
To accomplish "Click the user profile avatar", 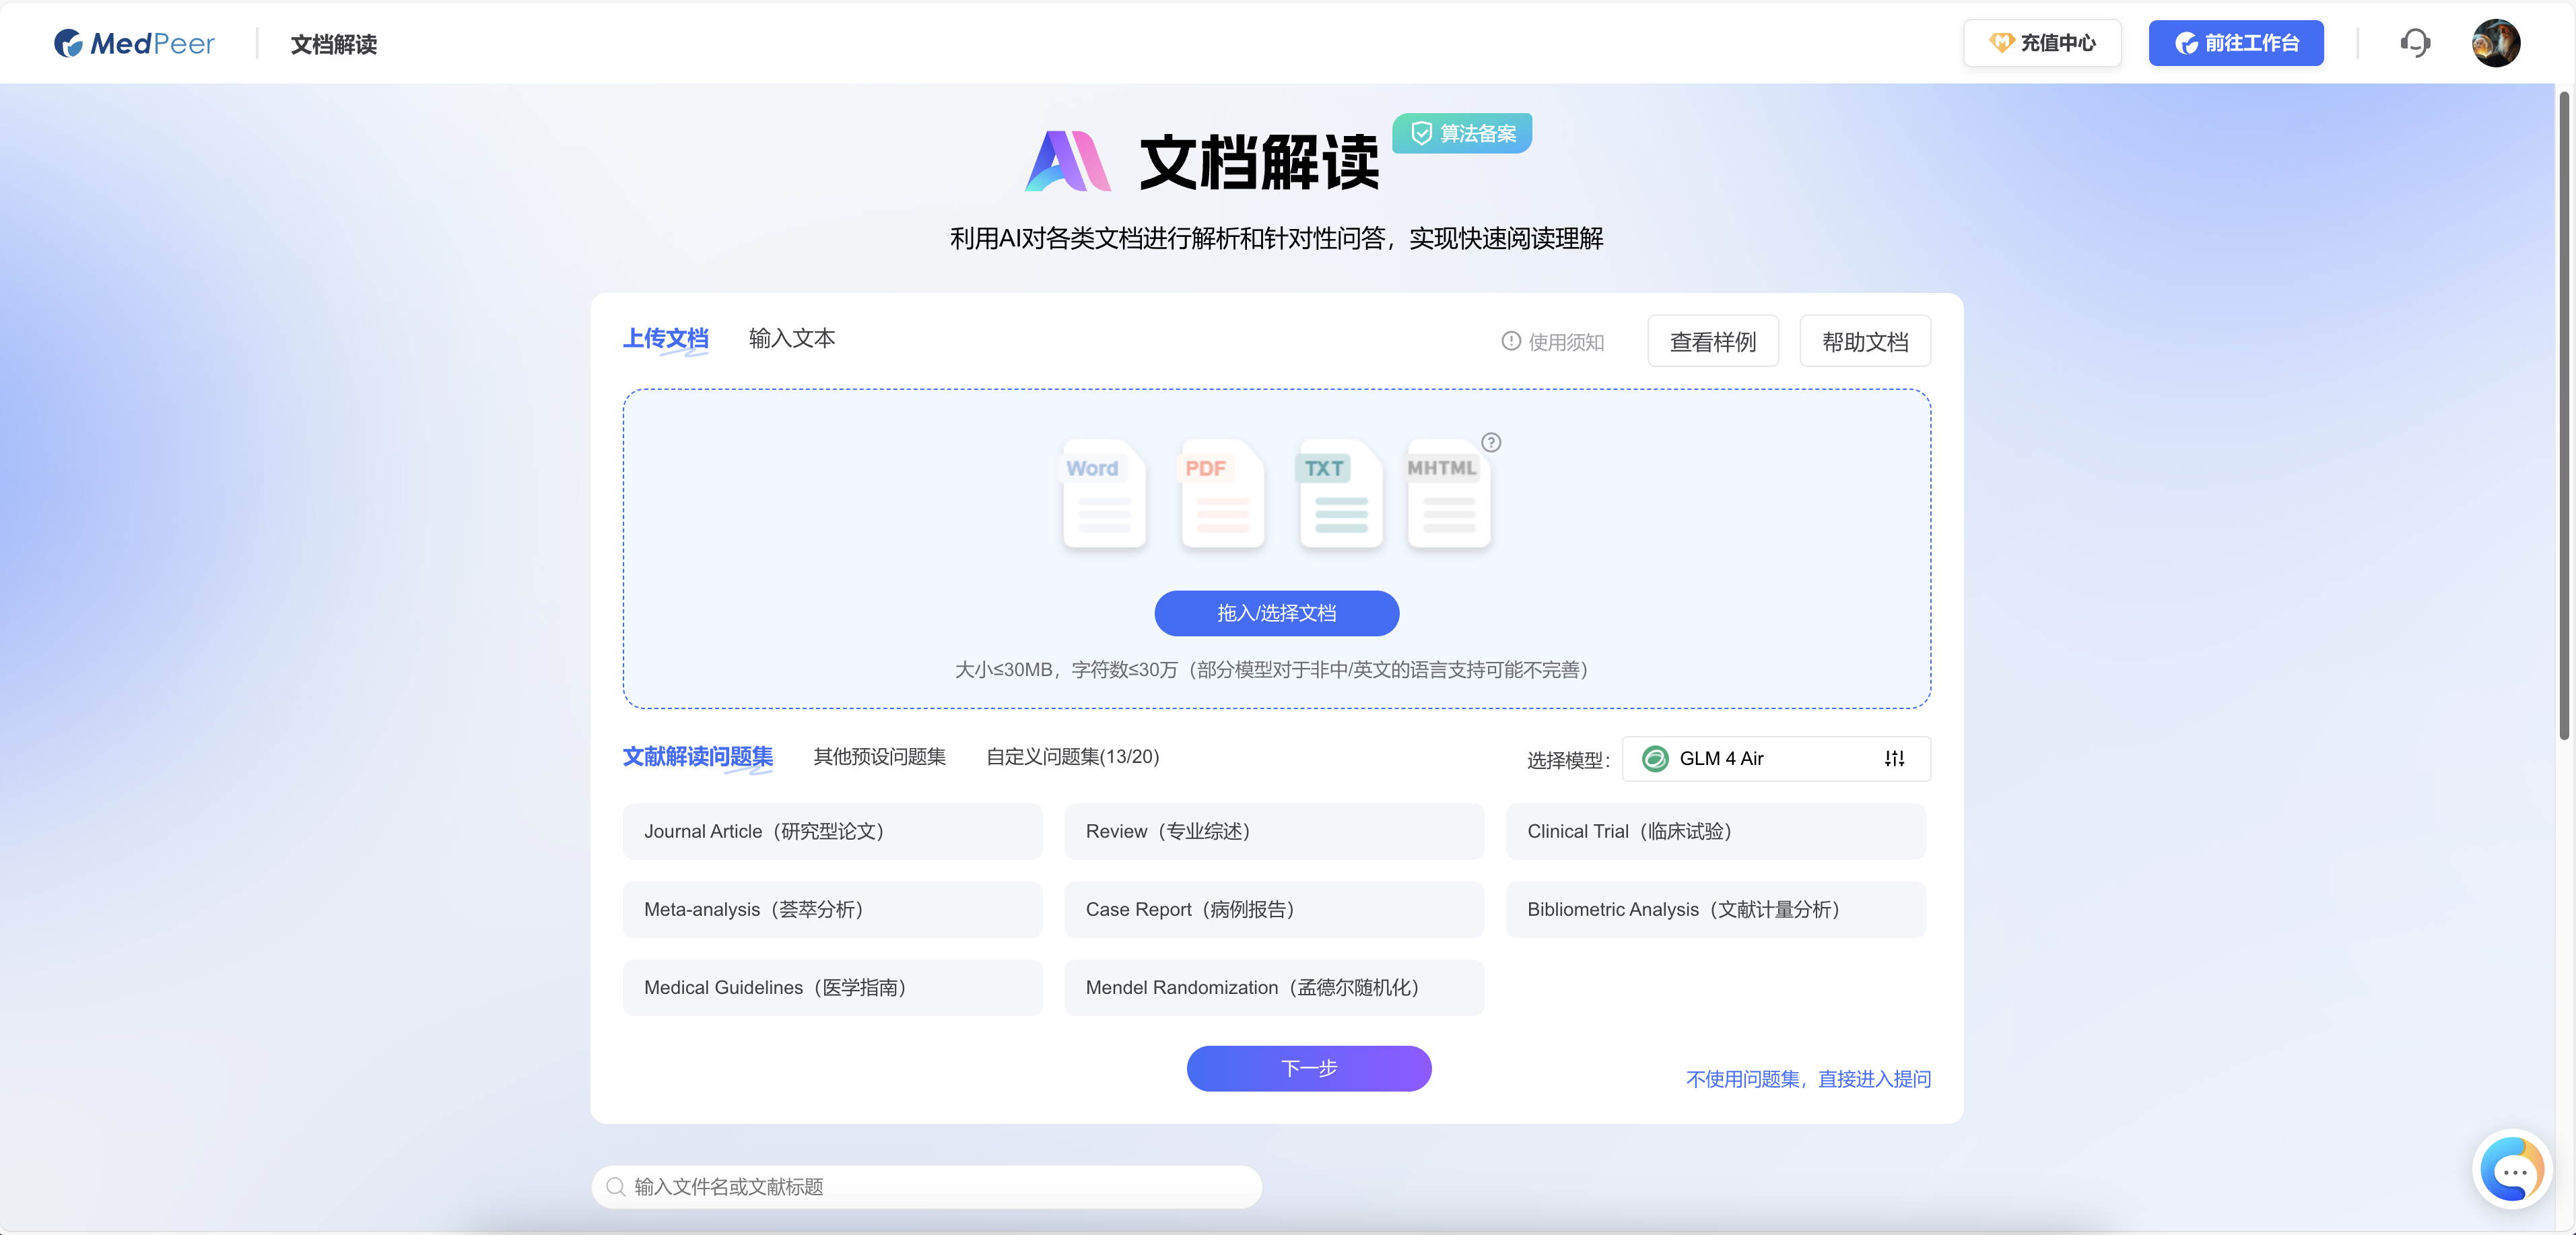I will tap(2496, 42).
